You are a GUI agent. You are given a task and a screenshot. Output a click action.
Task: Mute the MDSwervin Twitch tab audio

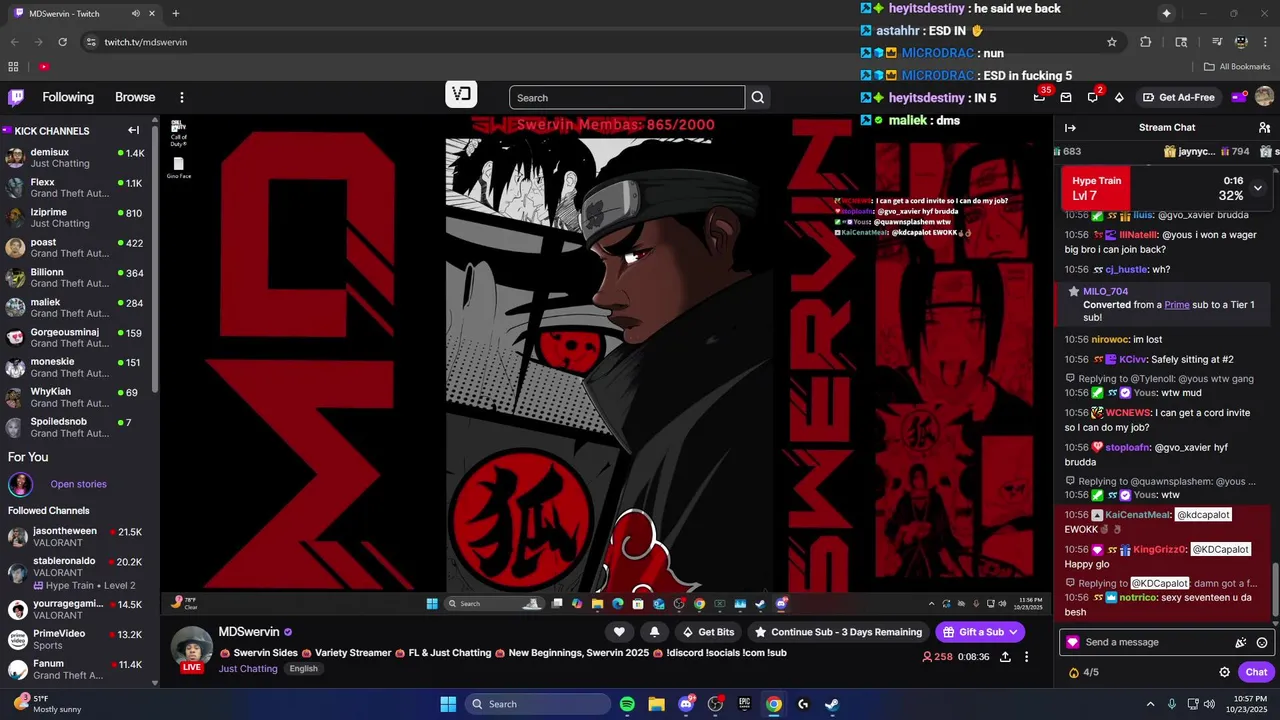click(135, 14)
